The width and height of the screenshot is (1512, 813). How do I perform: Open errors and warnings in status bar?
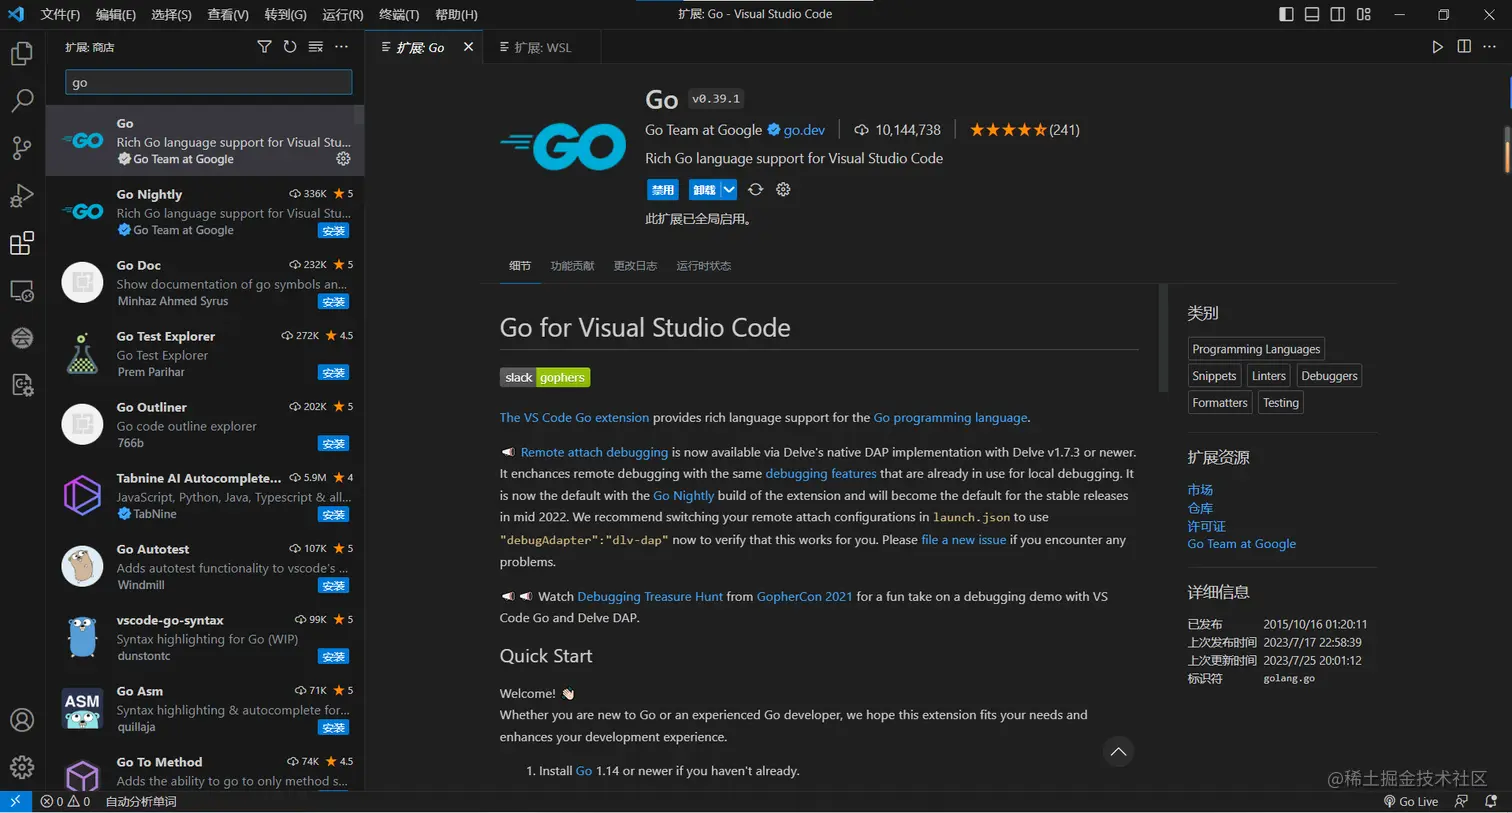point(65,801)
